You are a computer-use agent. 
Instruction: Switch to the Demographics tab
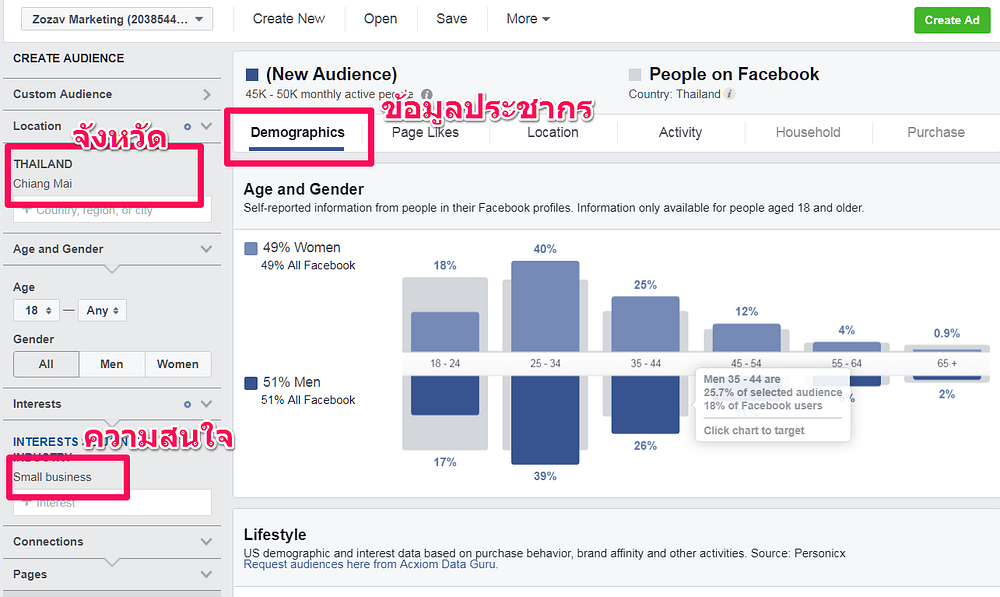pyautogui.click(x=297, y=133)
